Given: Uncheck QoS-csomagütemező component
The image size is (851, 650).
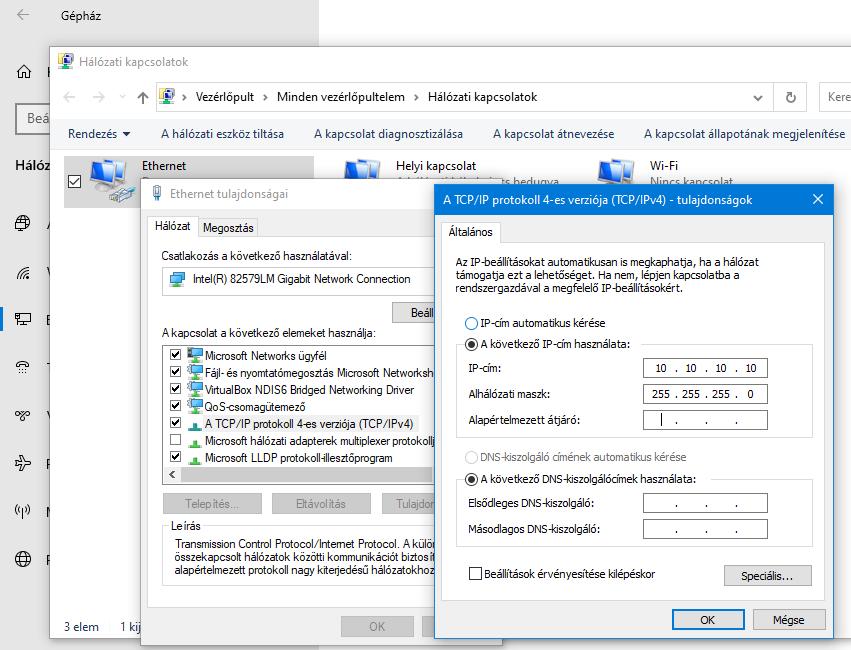Looking at the screenshot, I should click(176, 406).
